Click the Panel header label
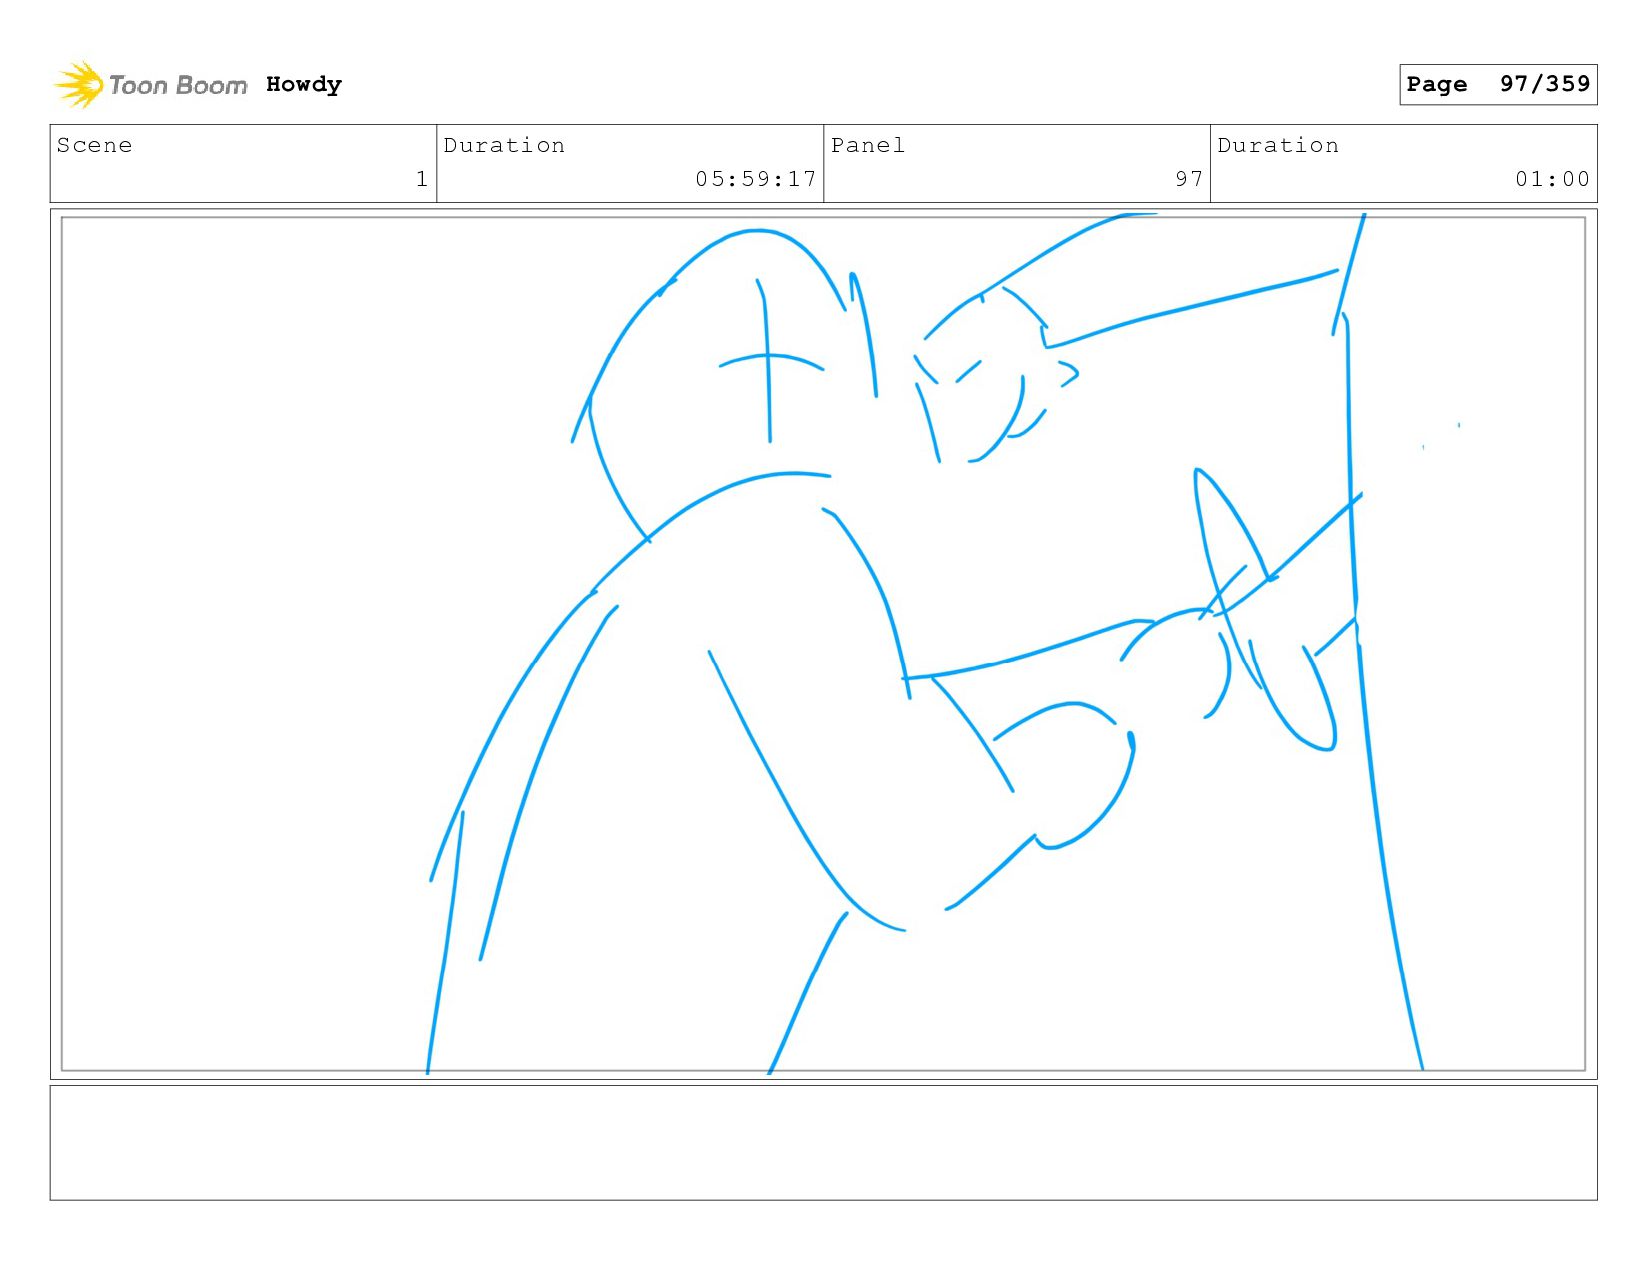Image resolution: width=1650 pixels, height=1275 pixels. pyautogui.click(x=868, y=145)
